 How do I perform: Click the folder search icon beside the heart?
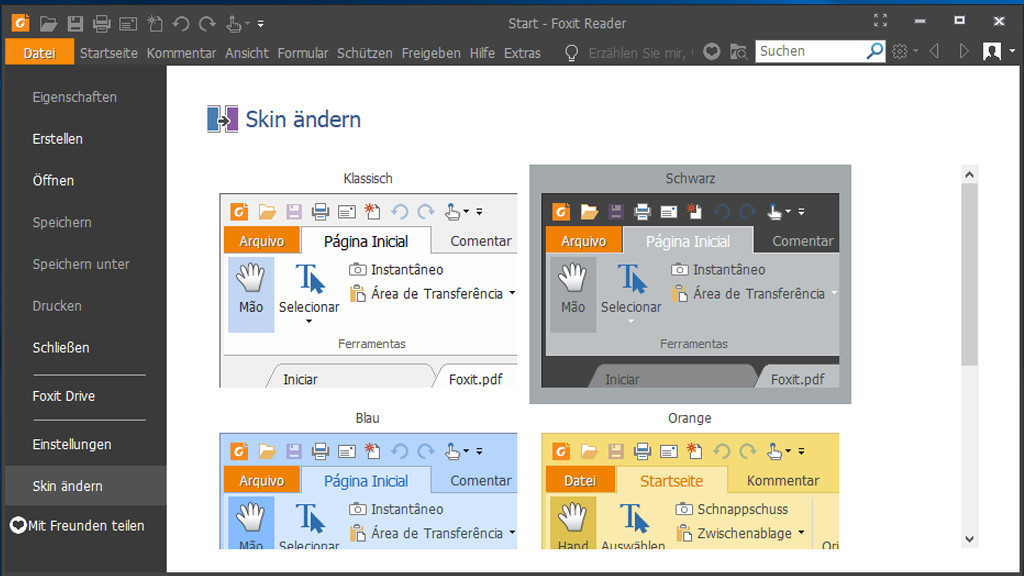[739, 52]
